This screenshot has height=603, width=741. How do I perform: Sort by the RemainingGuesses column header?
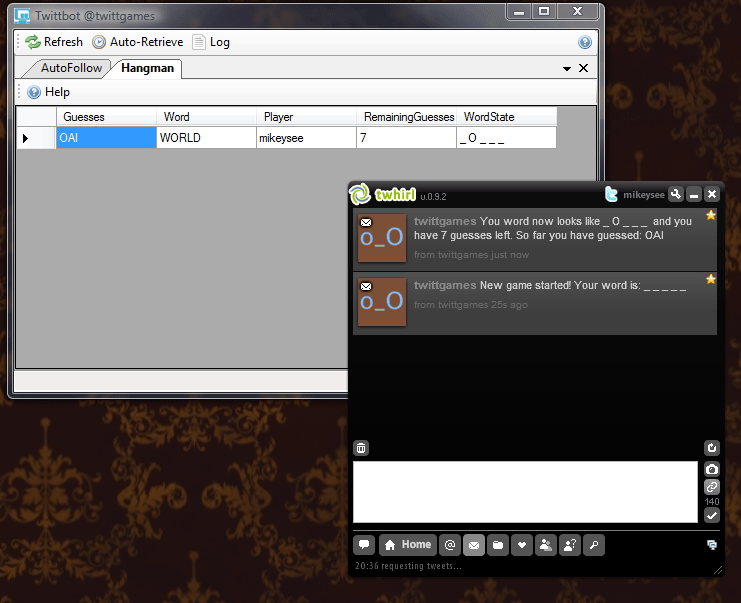point(407,117)
